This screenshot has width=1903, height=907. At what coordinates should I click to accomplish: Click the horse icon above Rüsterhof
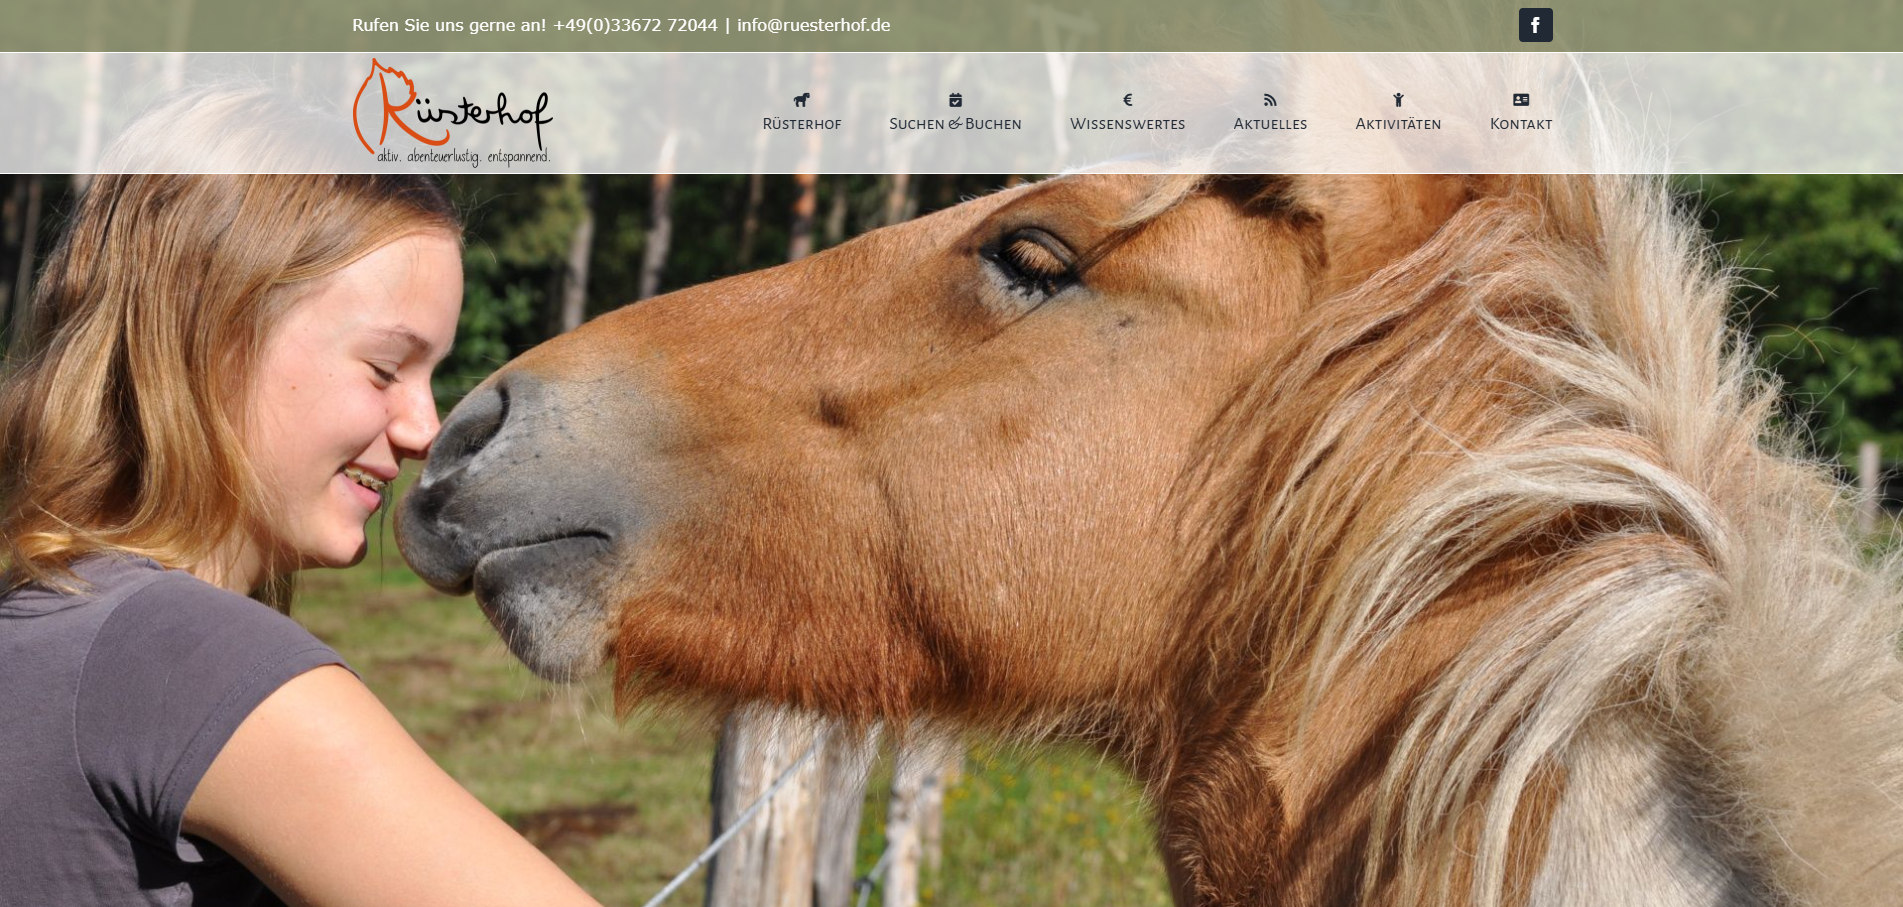point(801,100)
